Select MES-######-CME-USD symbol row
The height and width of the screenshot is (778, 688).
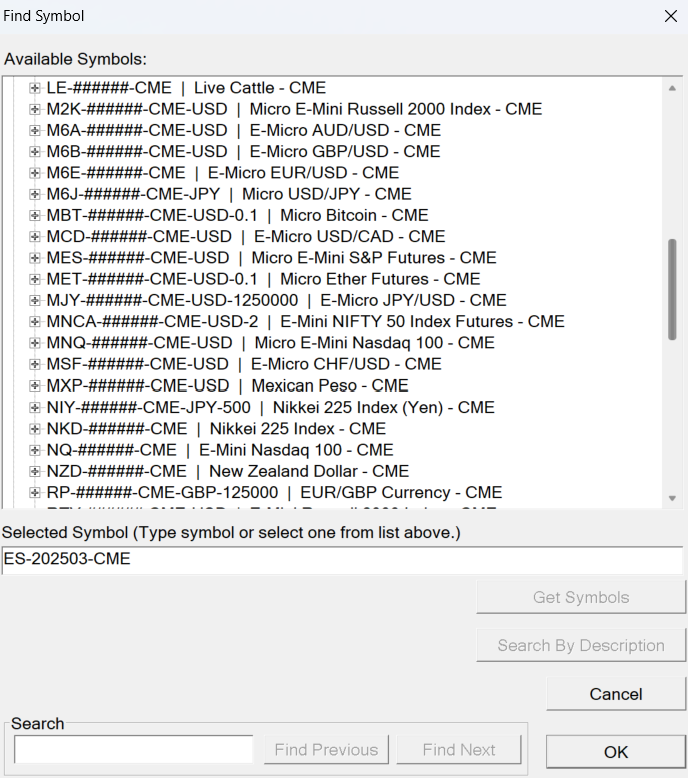click(271, 258)
